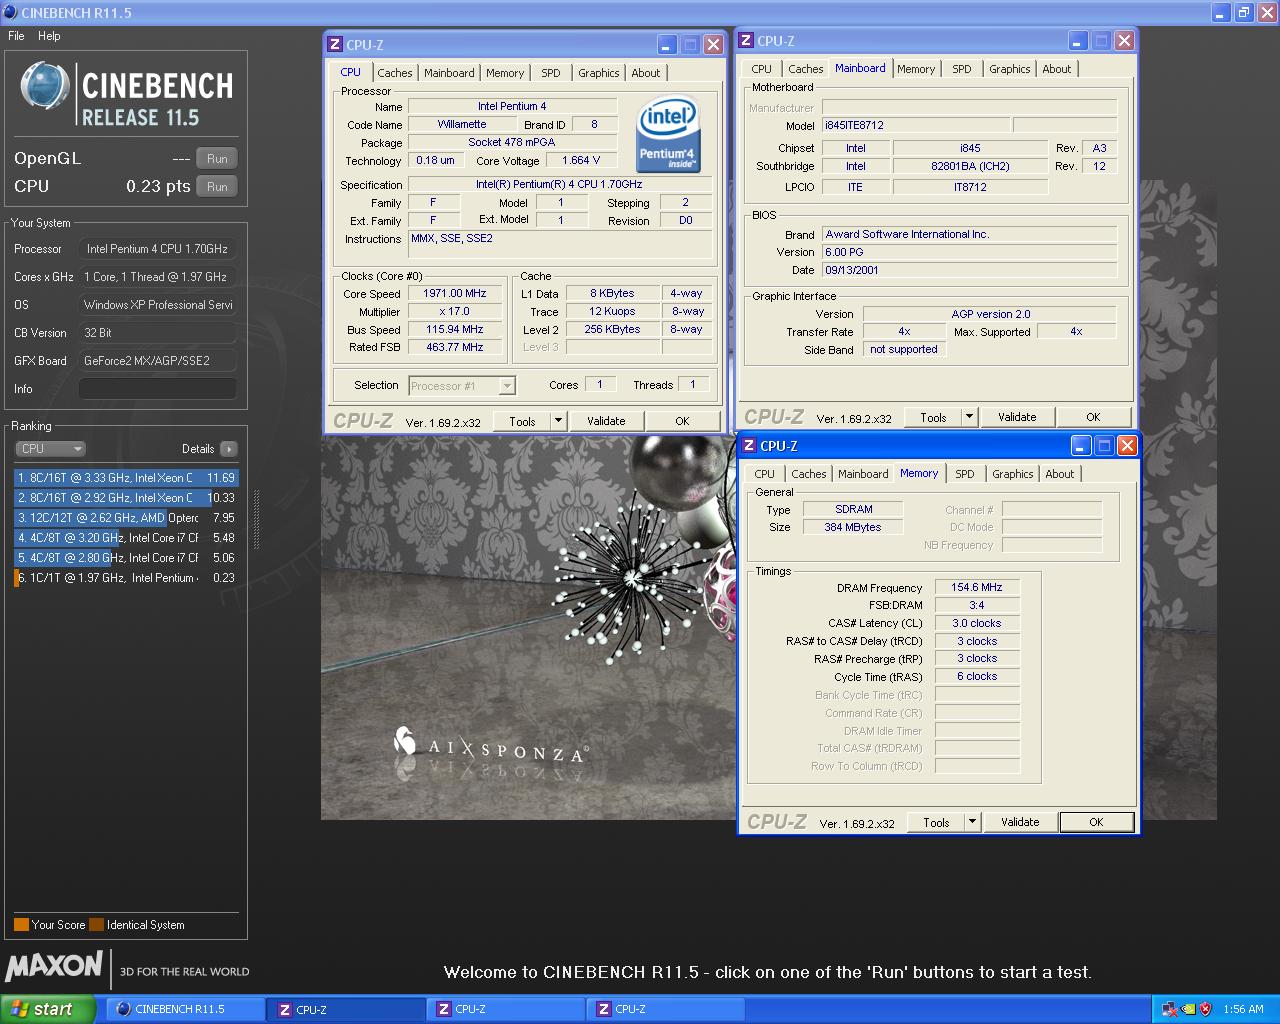Click the Z icon in CPU-Z Memory window title
The width and height of the screenshot is (1280, 1024).
pyautogui.click(x=749, y=446)
